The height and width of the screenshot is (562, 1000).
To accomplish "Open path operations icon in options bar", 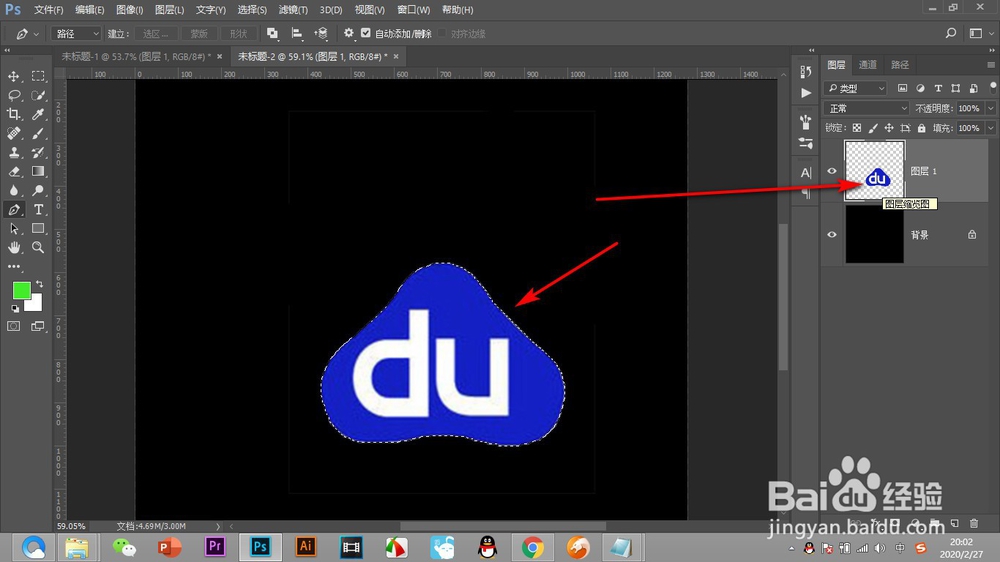I will [x=272, y=33].
